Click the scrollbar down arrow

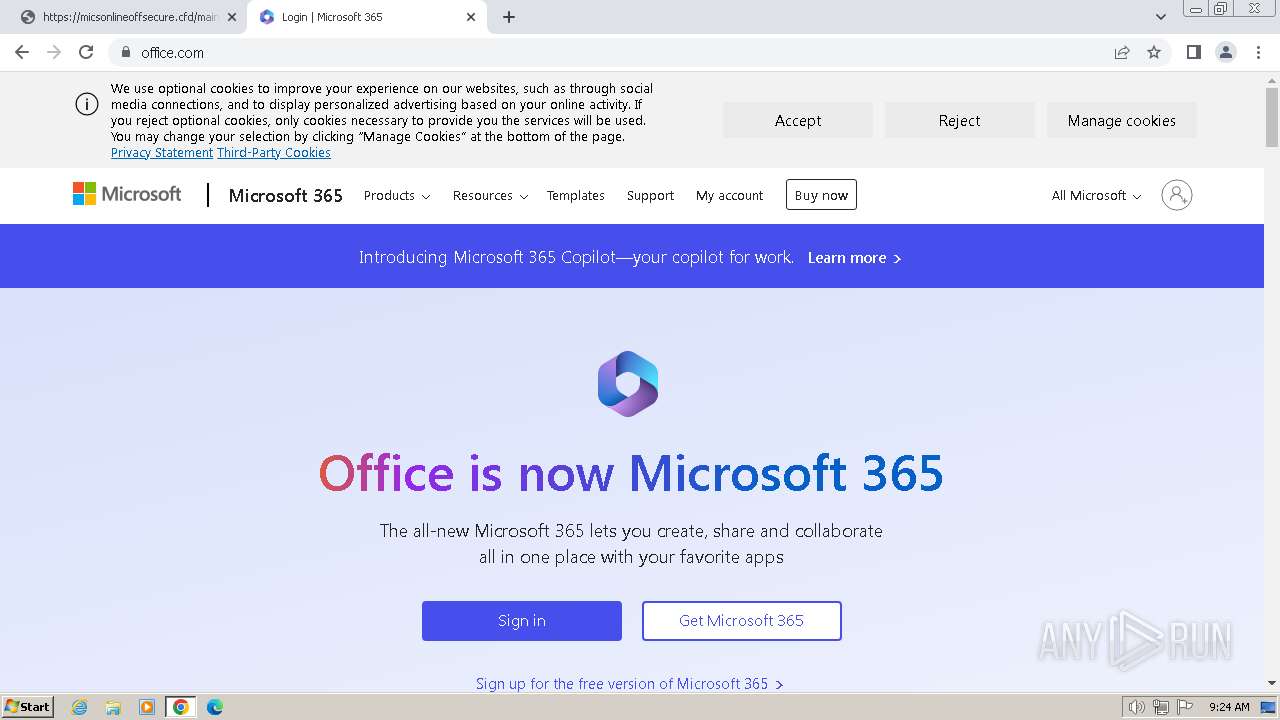pyautogui.click(x=1272, y=684)
